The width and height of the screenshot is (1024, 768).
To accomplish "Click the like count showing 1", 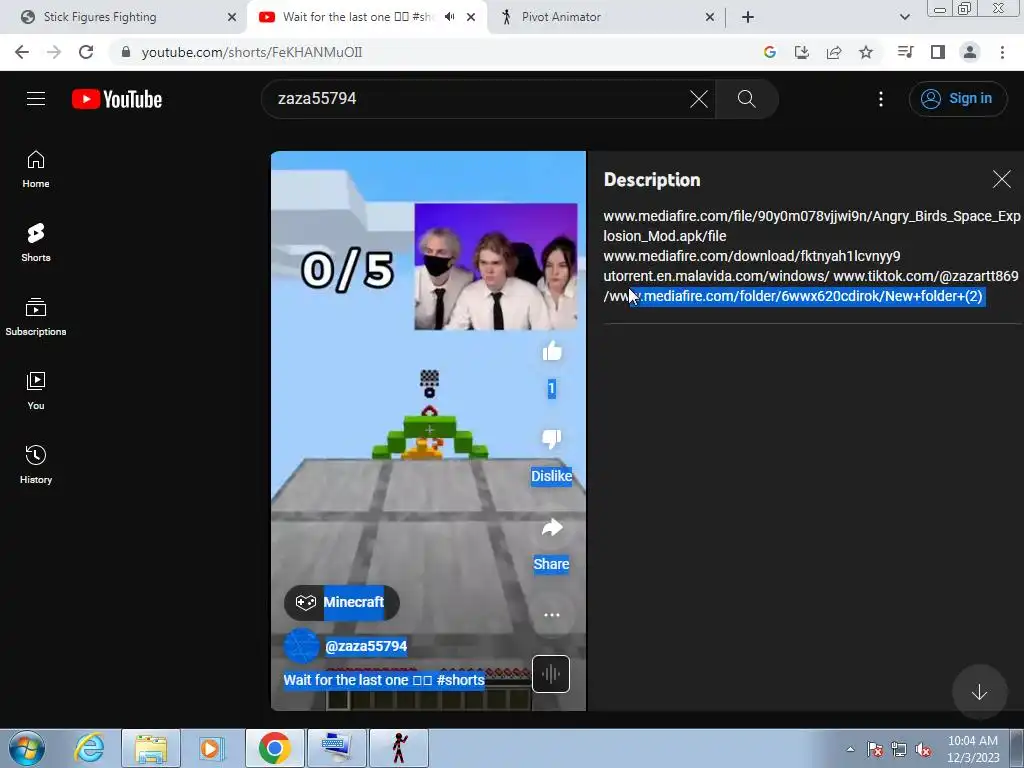I will click(552, 389).
